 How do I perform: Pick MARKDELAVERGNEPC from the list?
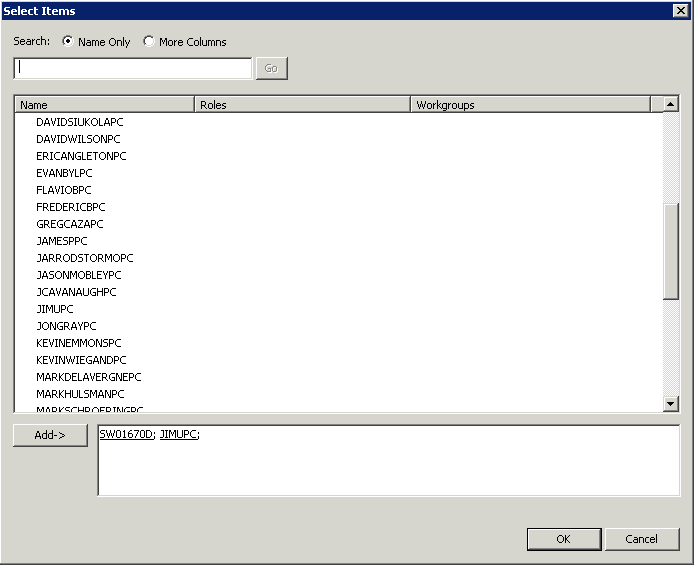pyautogui.click(x=89, y=377)
